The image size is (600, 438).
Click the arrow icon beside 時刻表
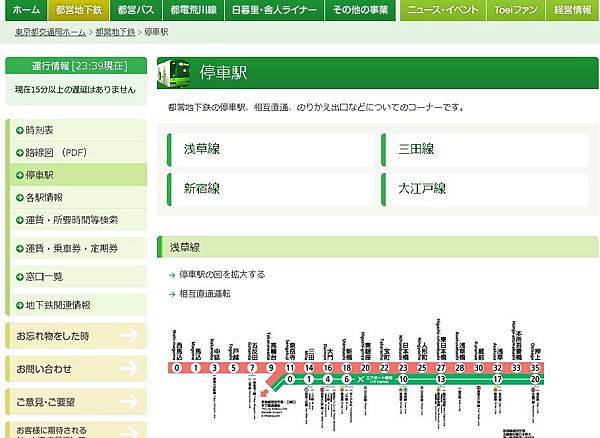point(20,130)
